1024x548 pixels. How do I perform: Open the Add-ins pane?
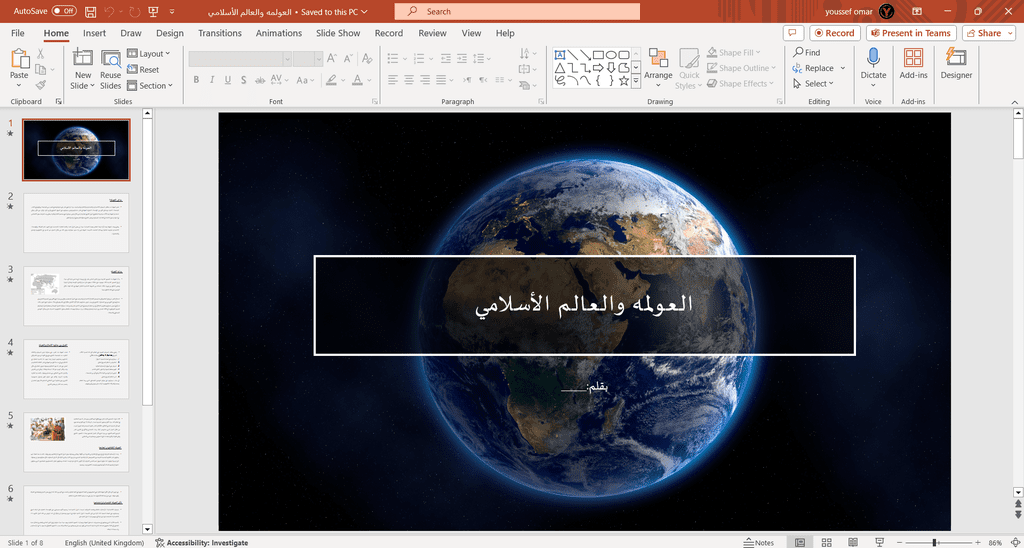(913, 63)
